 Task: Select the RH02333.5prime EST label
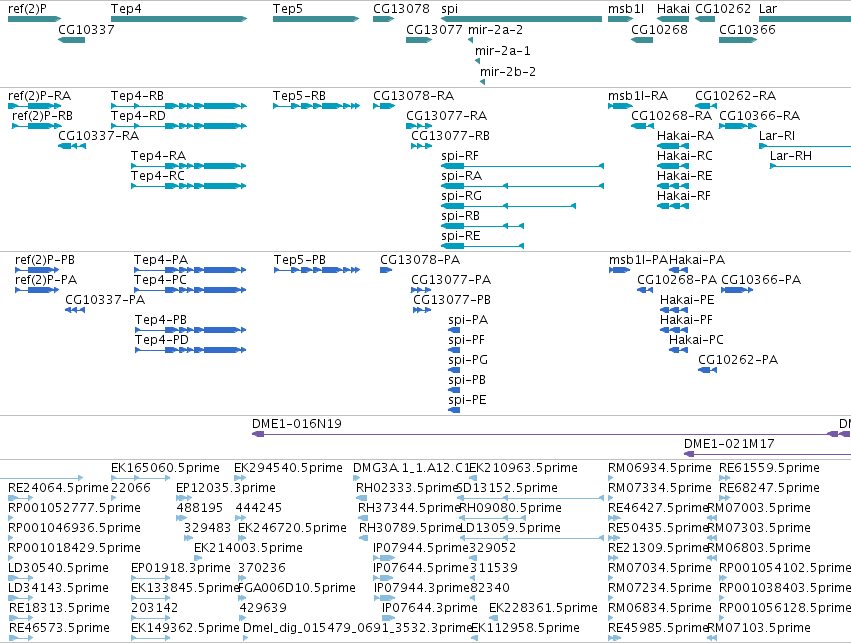tap(408, 488)
